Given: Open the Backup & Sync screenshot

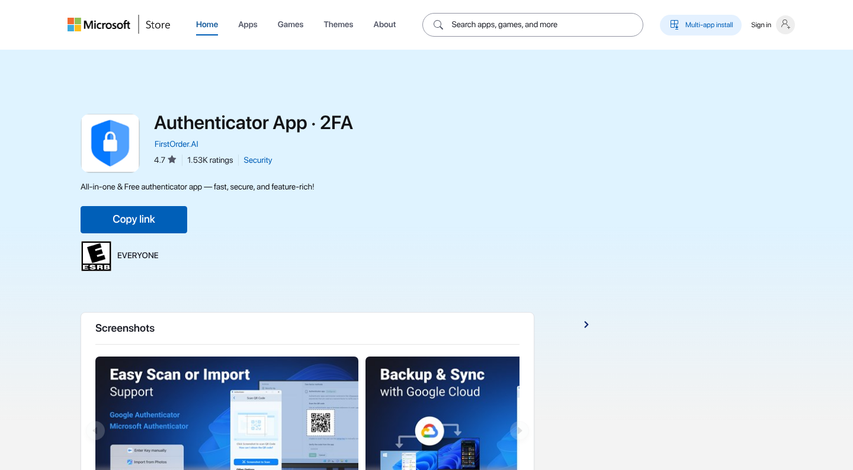Looking at the screenshot, I should pyautogui.click(x=442, y=413).
